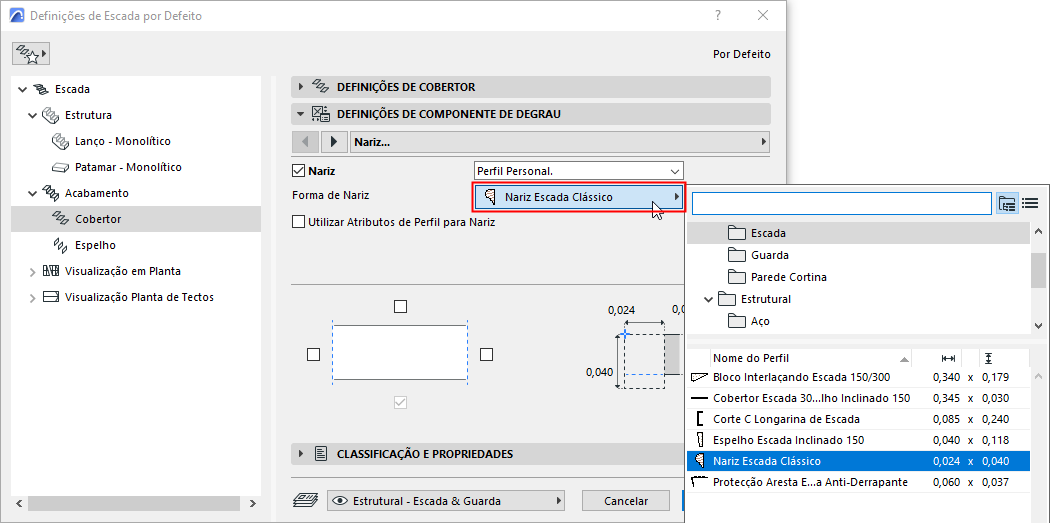The image size is (1050, 523).
Task: Open Estrutural - Escada & Guarda layer selector
Action: [446, 501]
